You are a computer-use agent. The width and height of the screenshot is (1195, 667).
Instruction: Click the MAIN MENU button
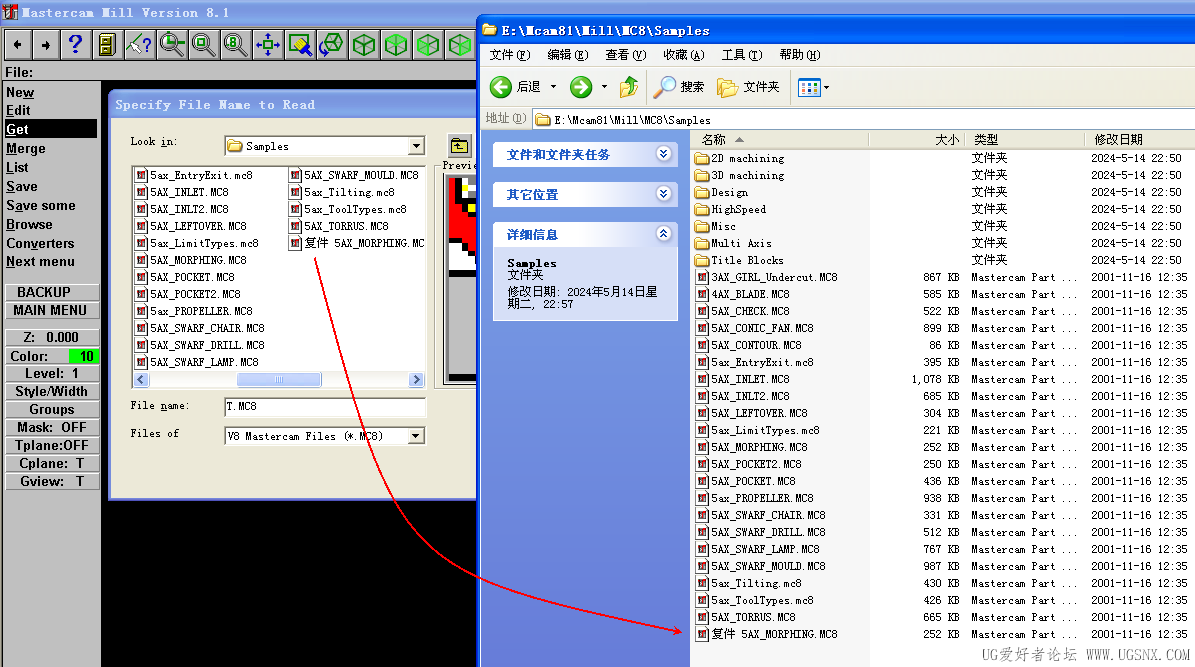click(x=52, y=310)
